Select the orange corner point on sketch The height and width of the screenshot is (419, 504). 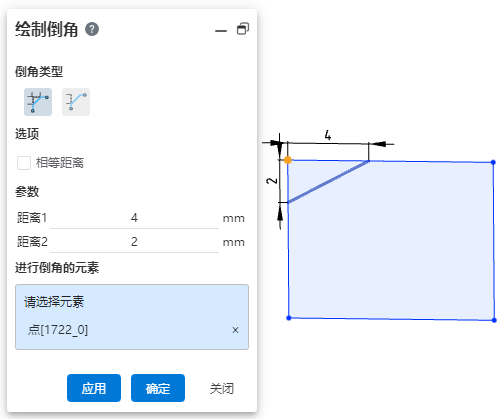(288, 160)
